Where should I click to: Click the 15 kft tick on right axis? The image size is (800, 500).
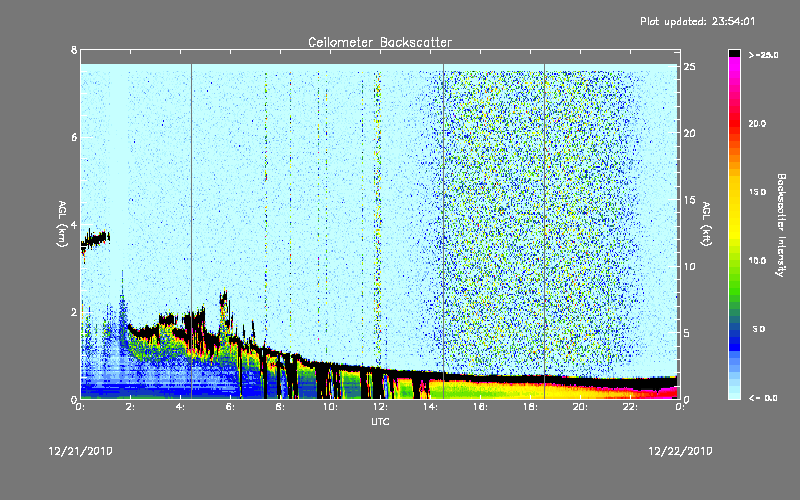690,200
